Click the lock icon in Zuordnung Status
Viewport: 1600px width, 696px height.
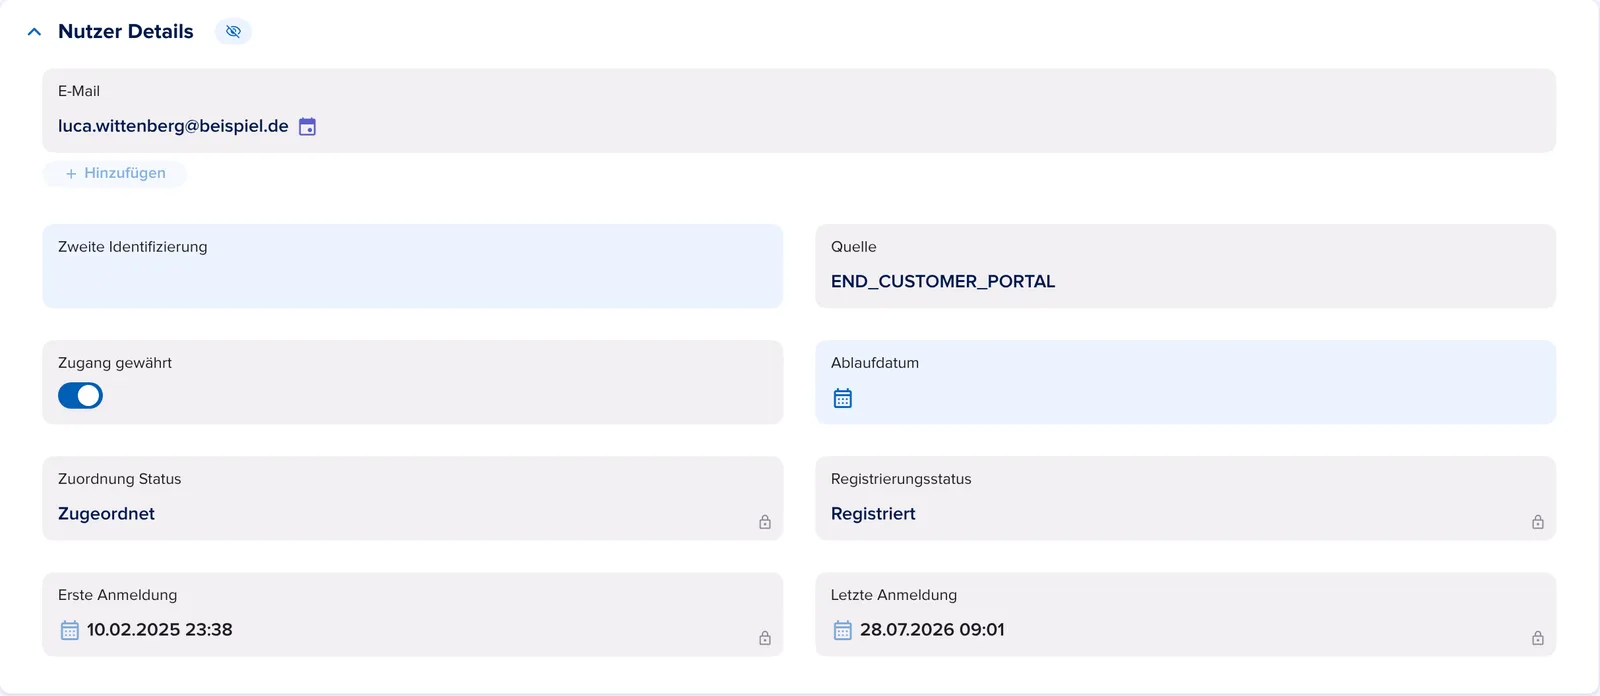[765, 522]
